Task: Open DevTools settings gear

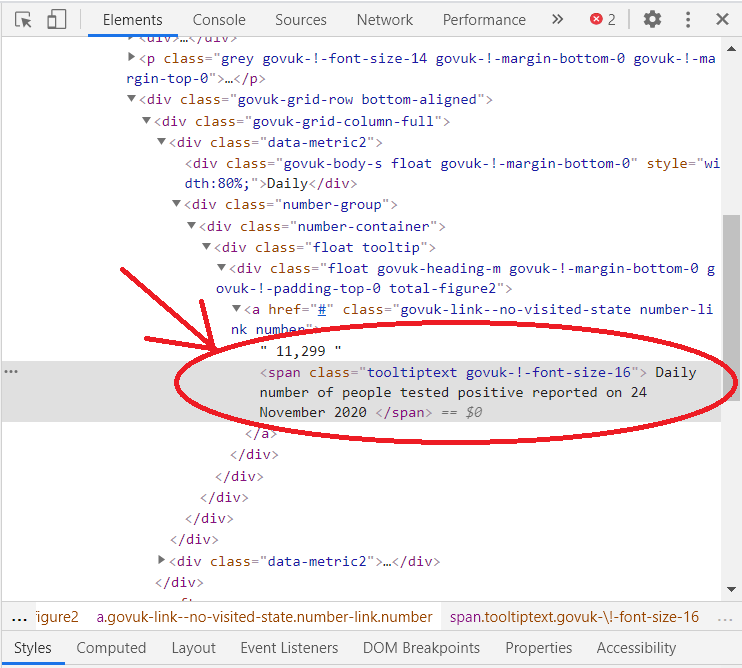Action: [652, 19]
